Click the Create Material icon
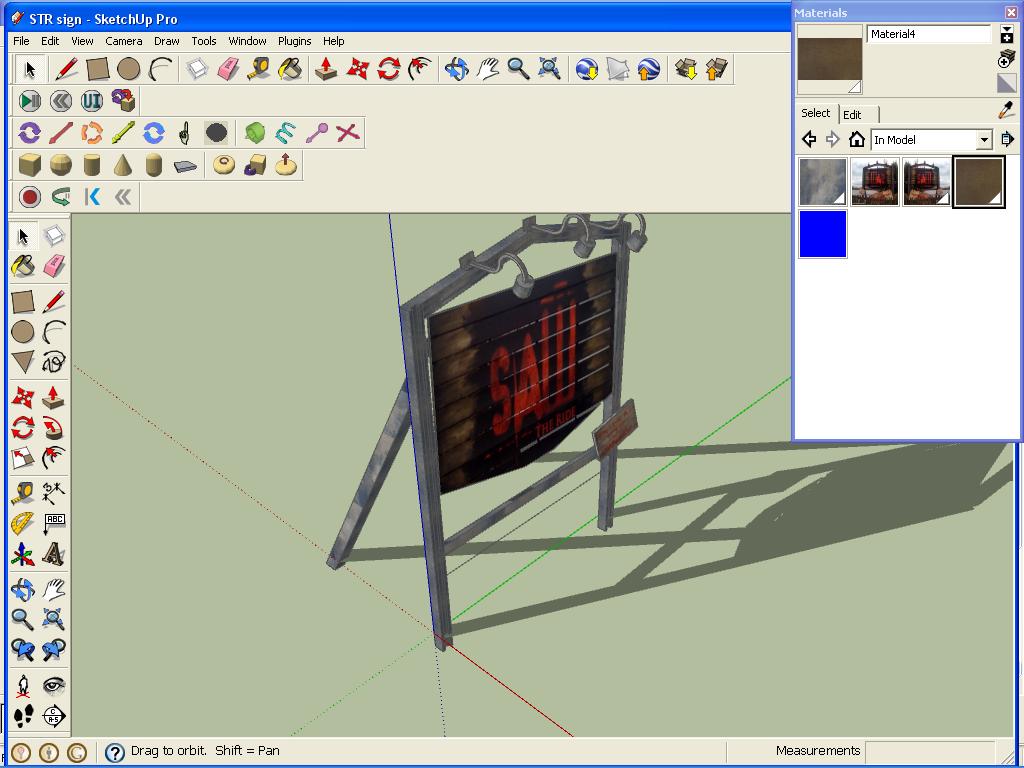The height and width of the screenshot is (768, 1024). (x=1006, y=59)
